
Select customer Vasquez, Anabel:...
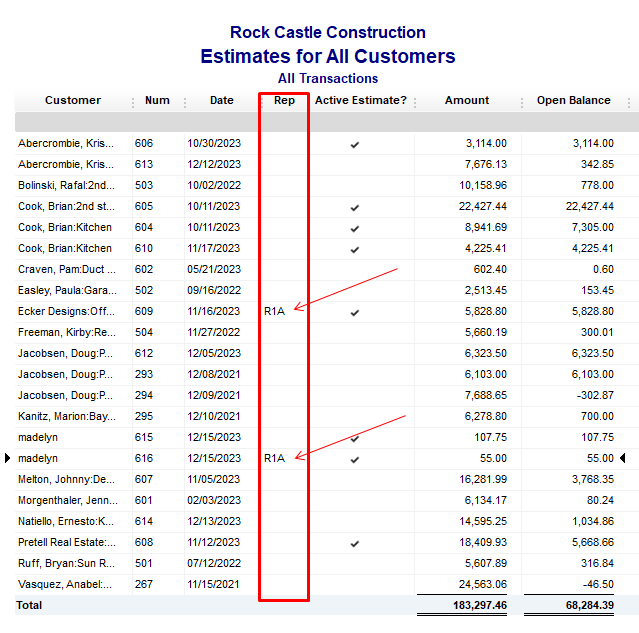click(65, 584)
